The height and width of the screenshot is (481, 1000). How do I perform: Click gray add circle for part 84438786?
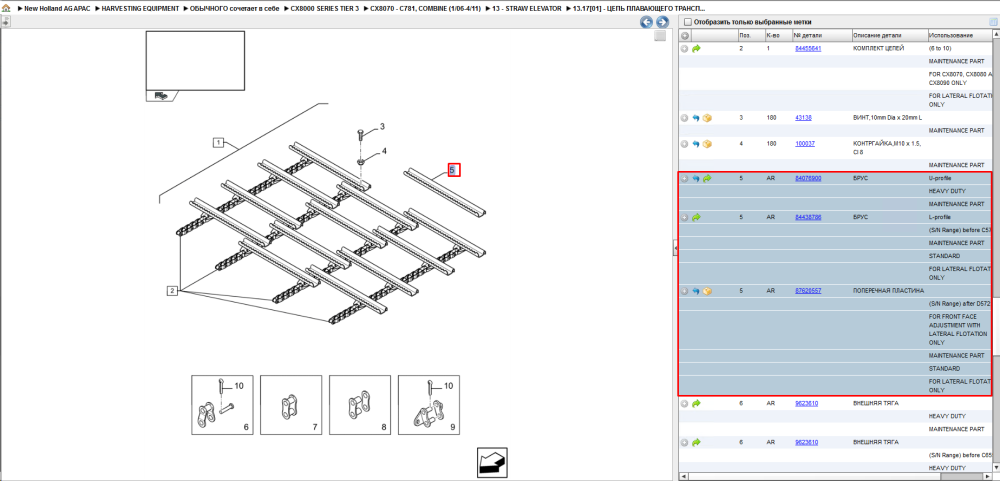point(684,218)
